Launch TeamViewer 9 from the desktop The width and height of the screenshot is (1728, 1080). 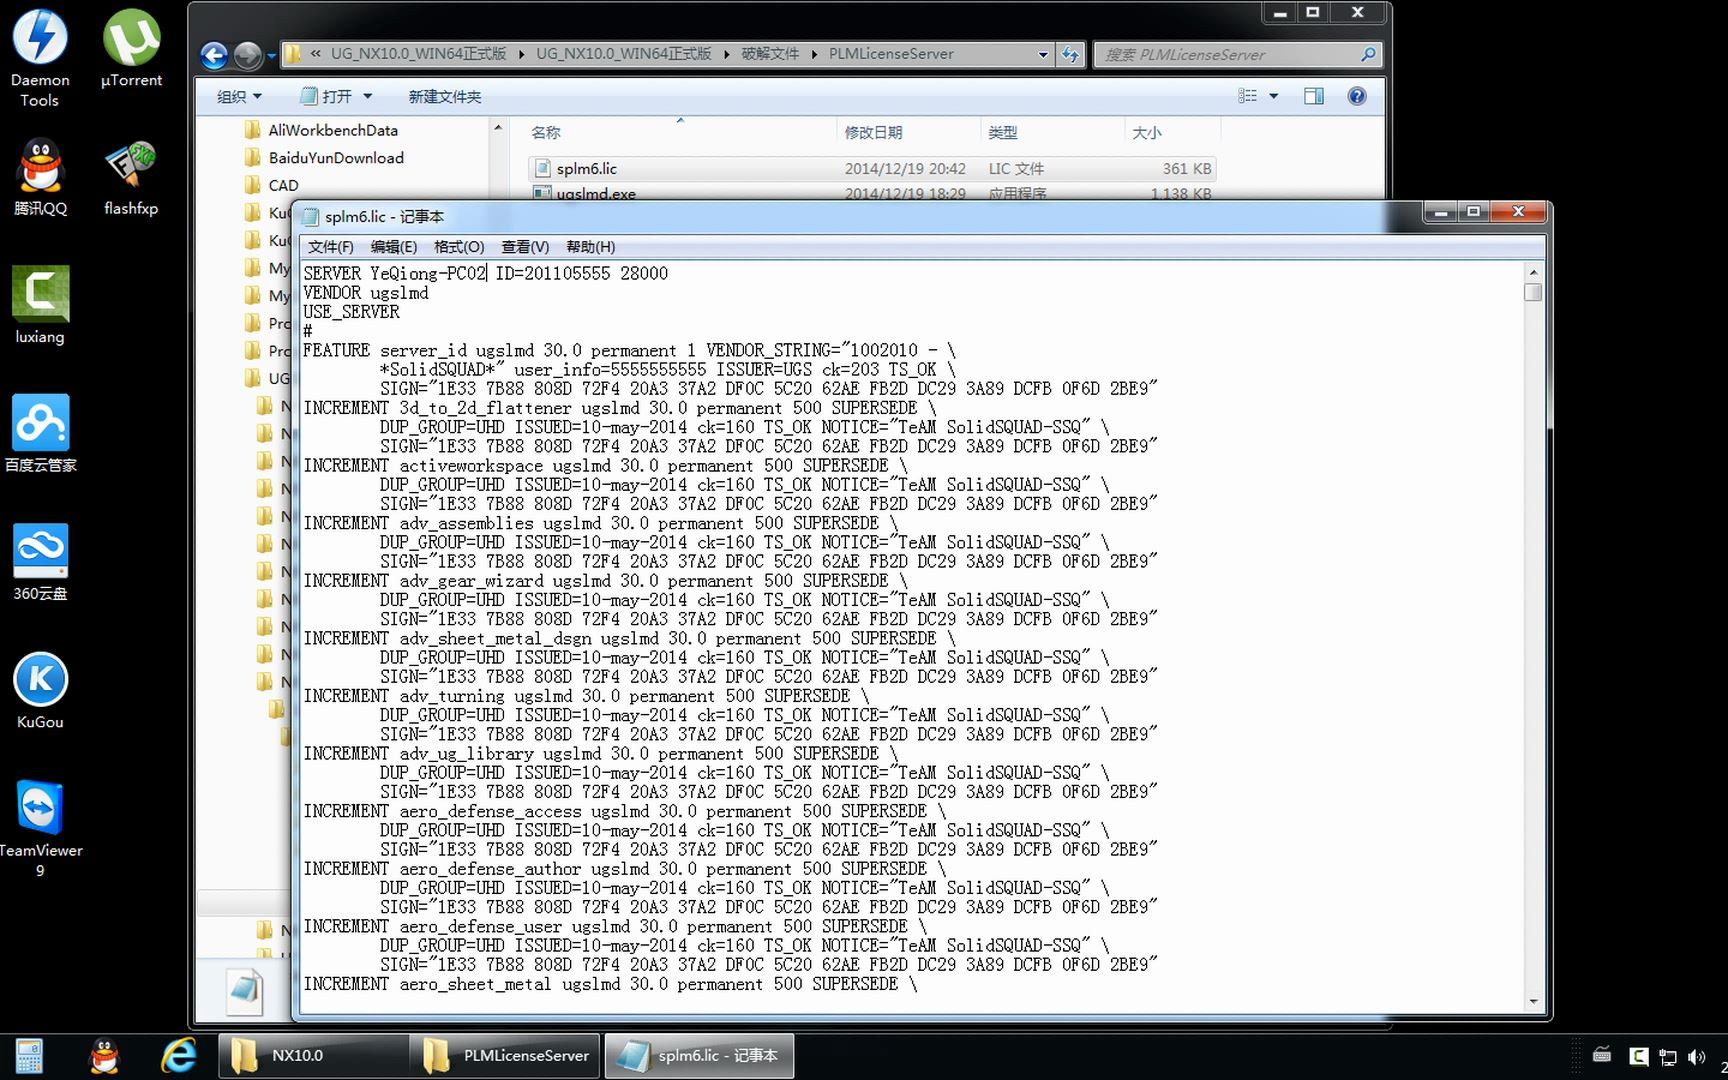40,809
